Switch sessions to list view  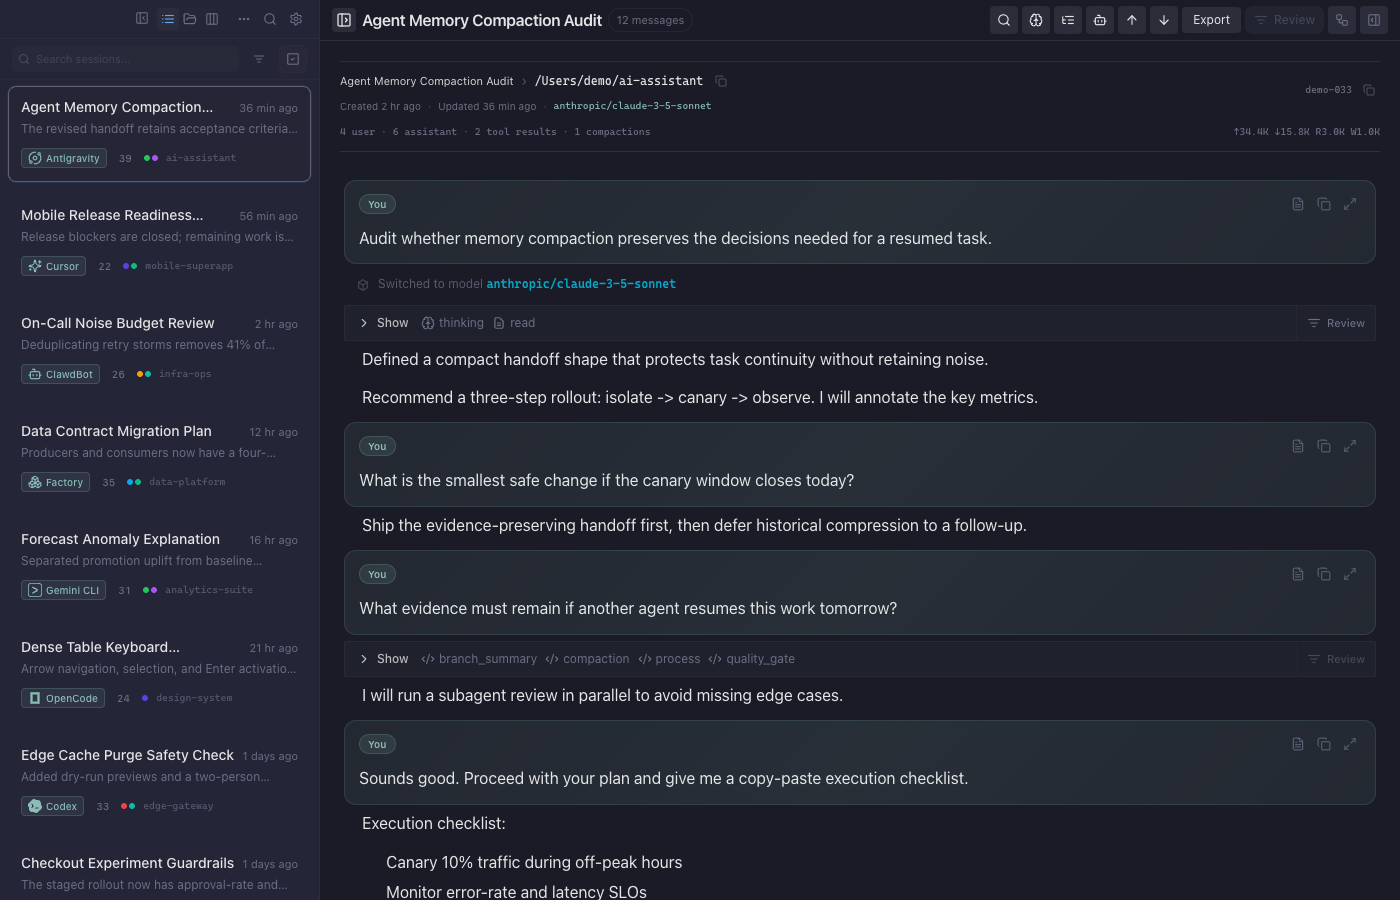coord(168,19)
